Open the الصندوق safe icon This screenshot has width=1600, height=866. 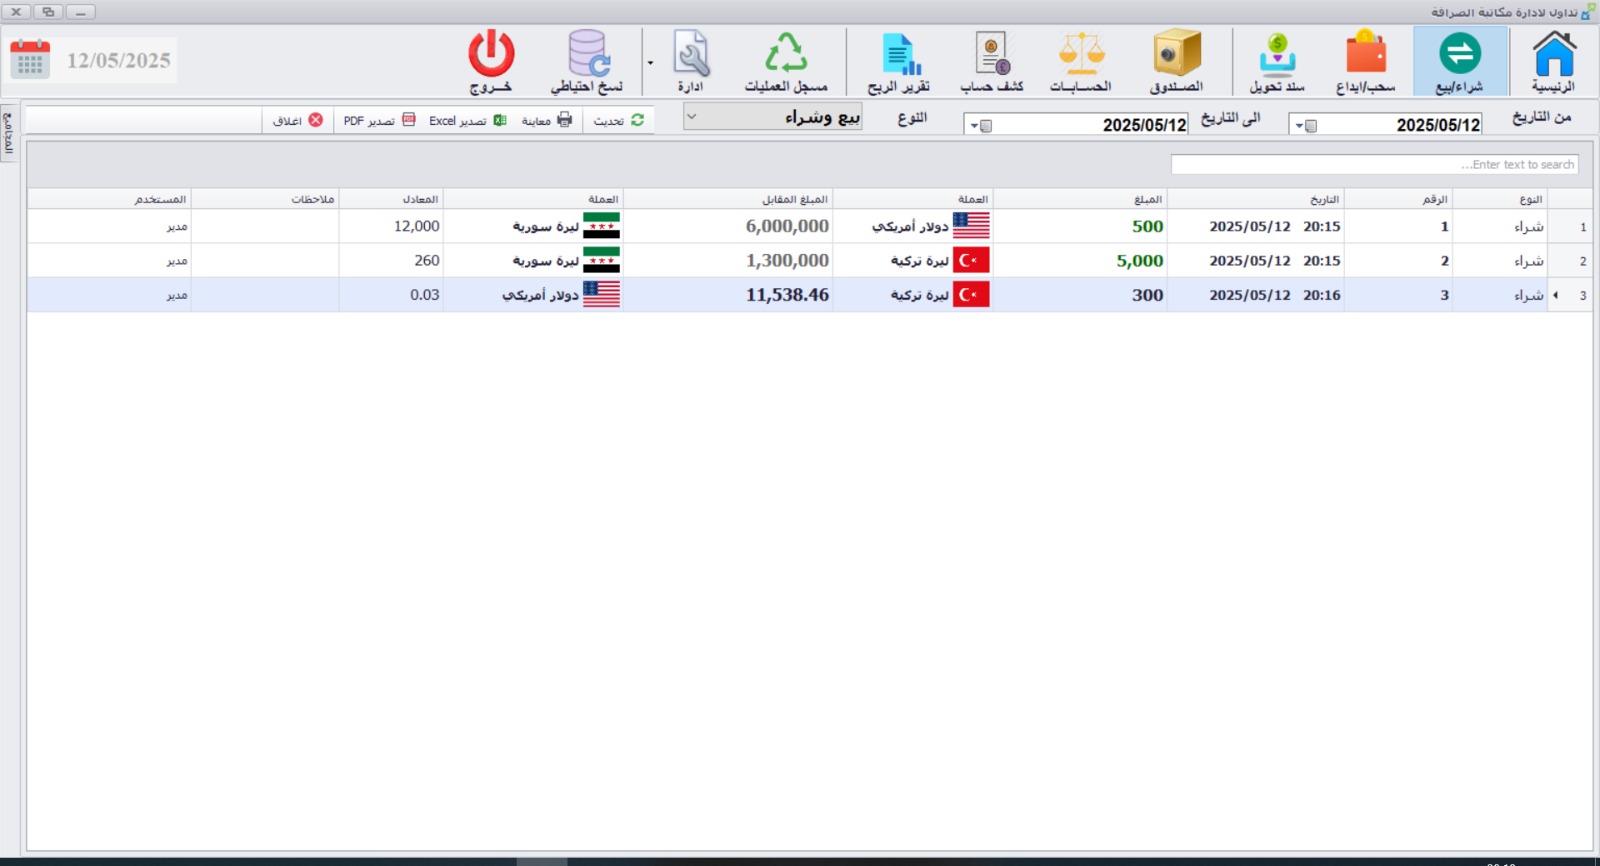coord(1176,61)
